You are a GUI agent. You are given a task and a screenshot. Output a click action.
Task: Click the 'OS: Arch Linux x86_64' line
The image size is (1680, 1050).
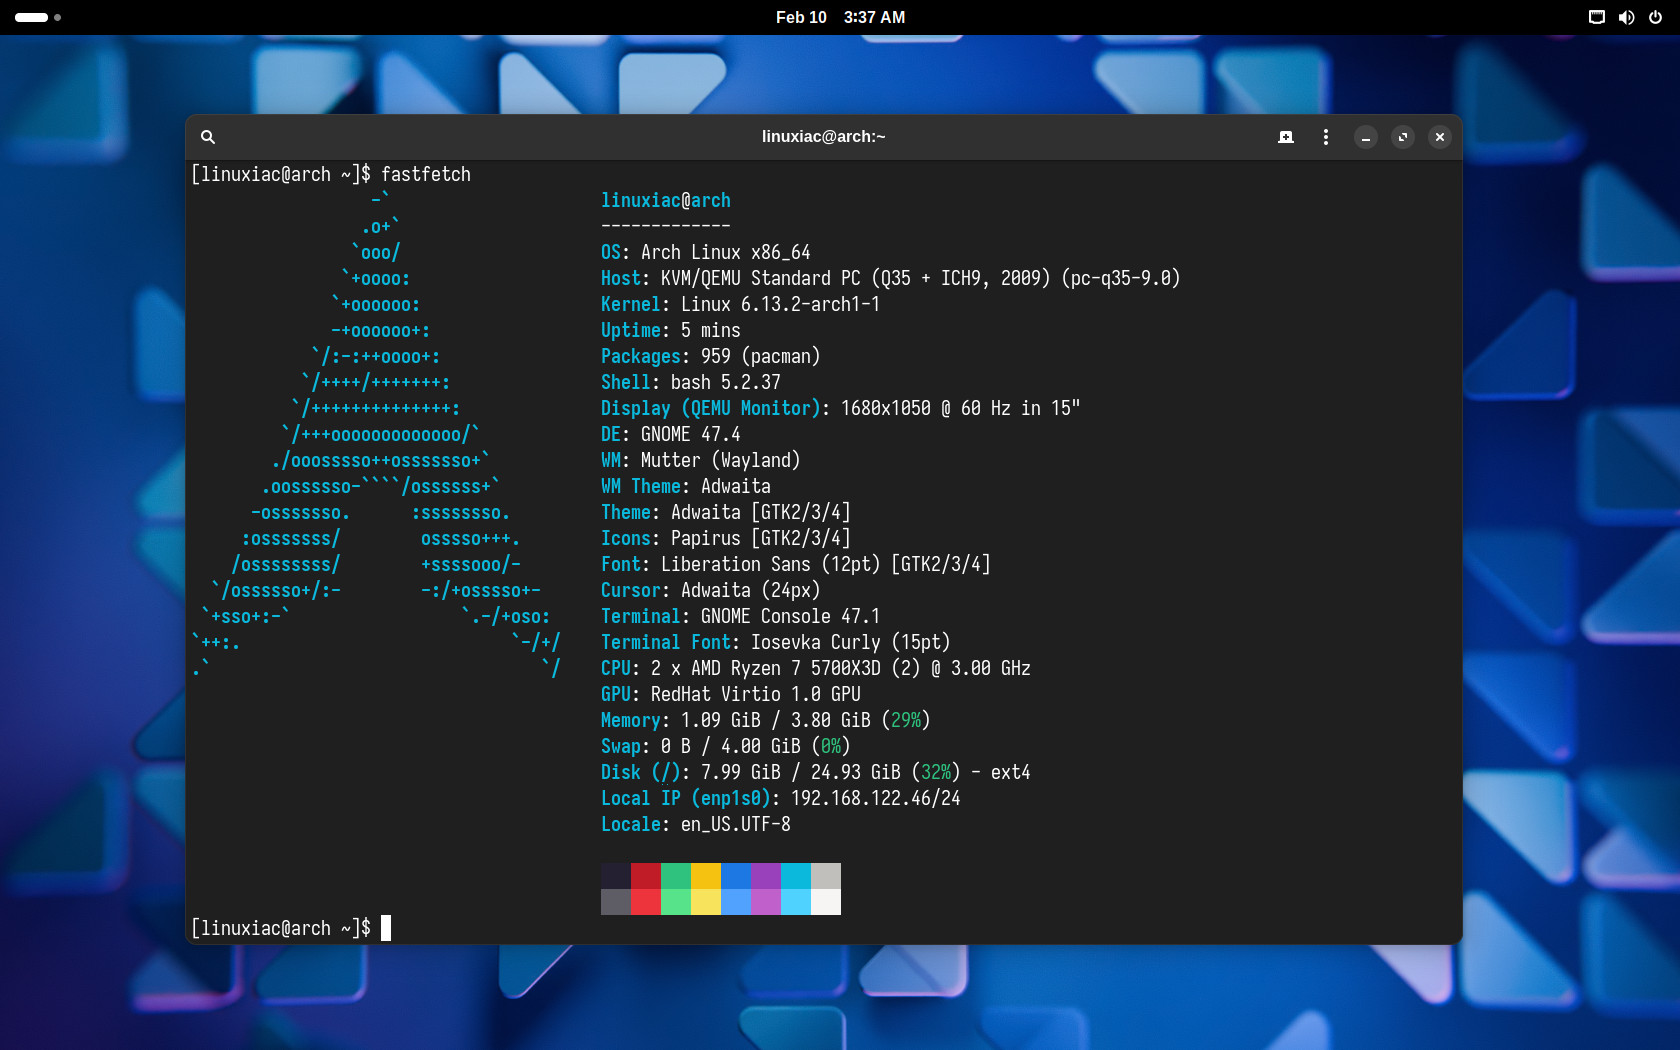click(706, 252)
